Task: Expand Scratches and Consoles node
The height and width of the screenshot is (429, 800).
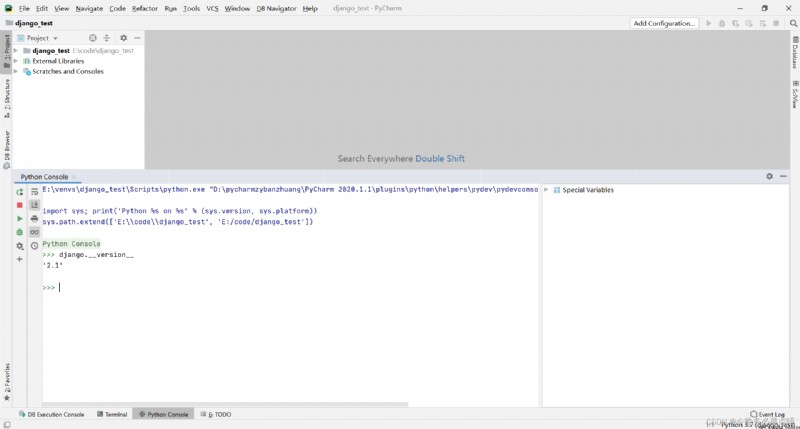Action: (16, 71)
